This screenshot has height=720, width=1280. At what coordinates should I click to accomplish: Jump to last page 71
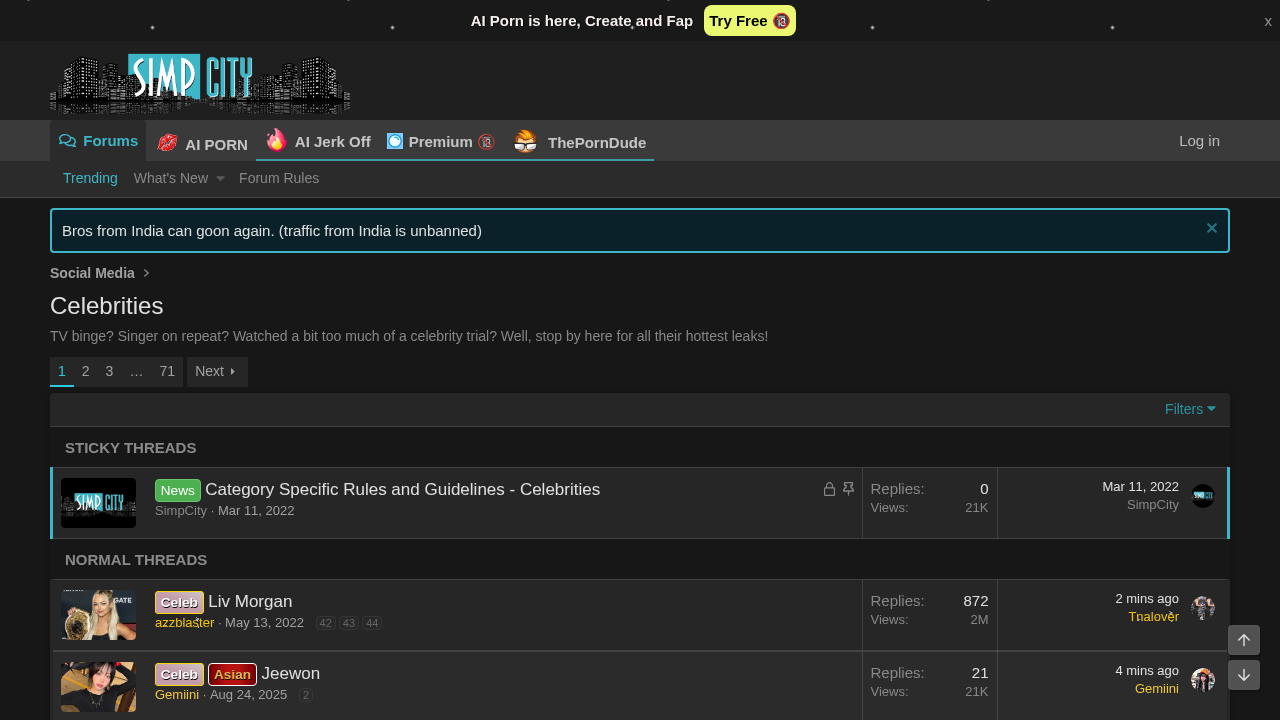[x=167, y=371]
